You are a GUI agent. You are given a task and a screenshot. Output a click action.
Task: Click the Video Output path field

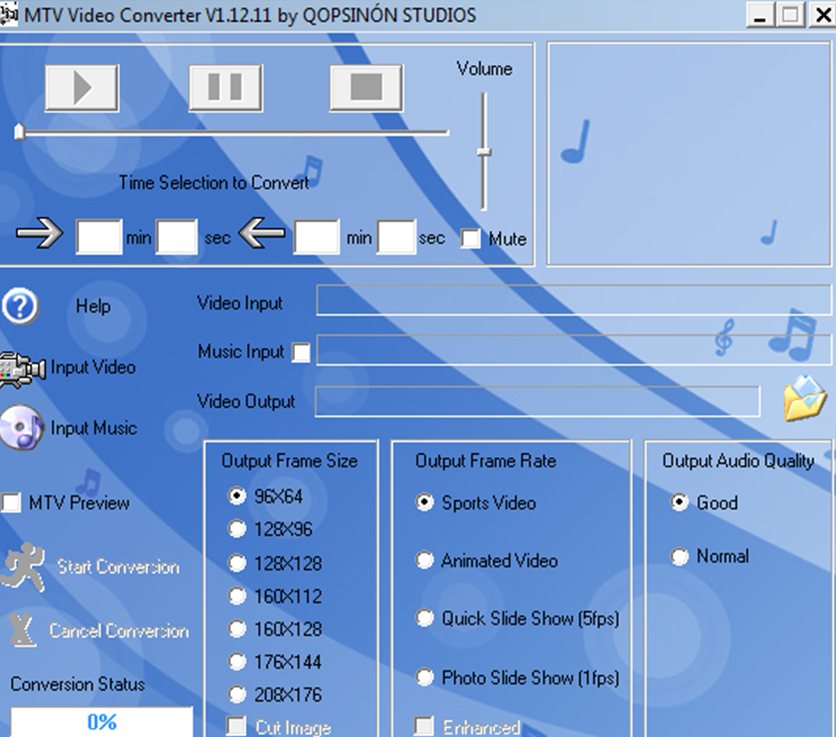coord(537,401)
